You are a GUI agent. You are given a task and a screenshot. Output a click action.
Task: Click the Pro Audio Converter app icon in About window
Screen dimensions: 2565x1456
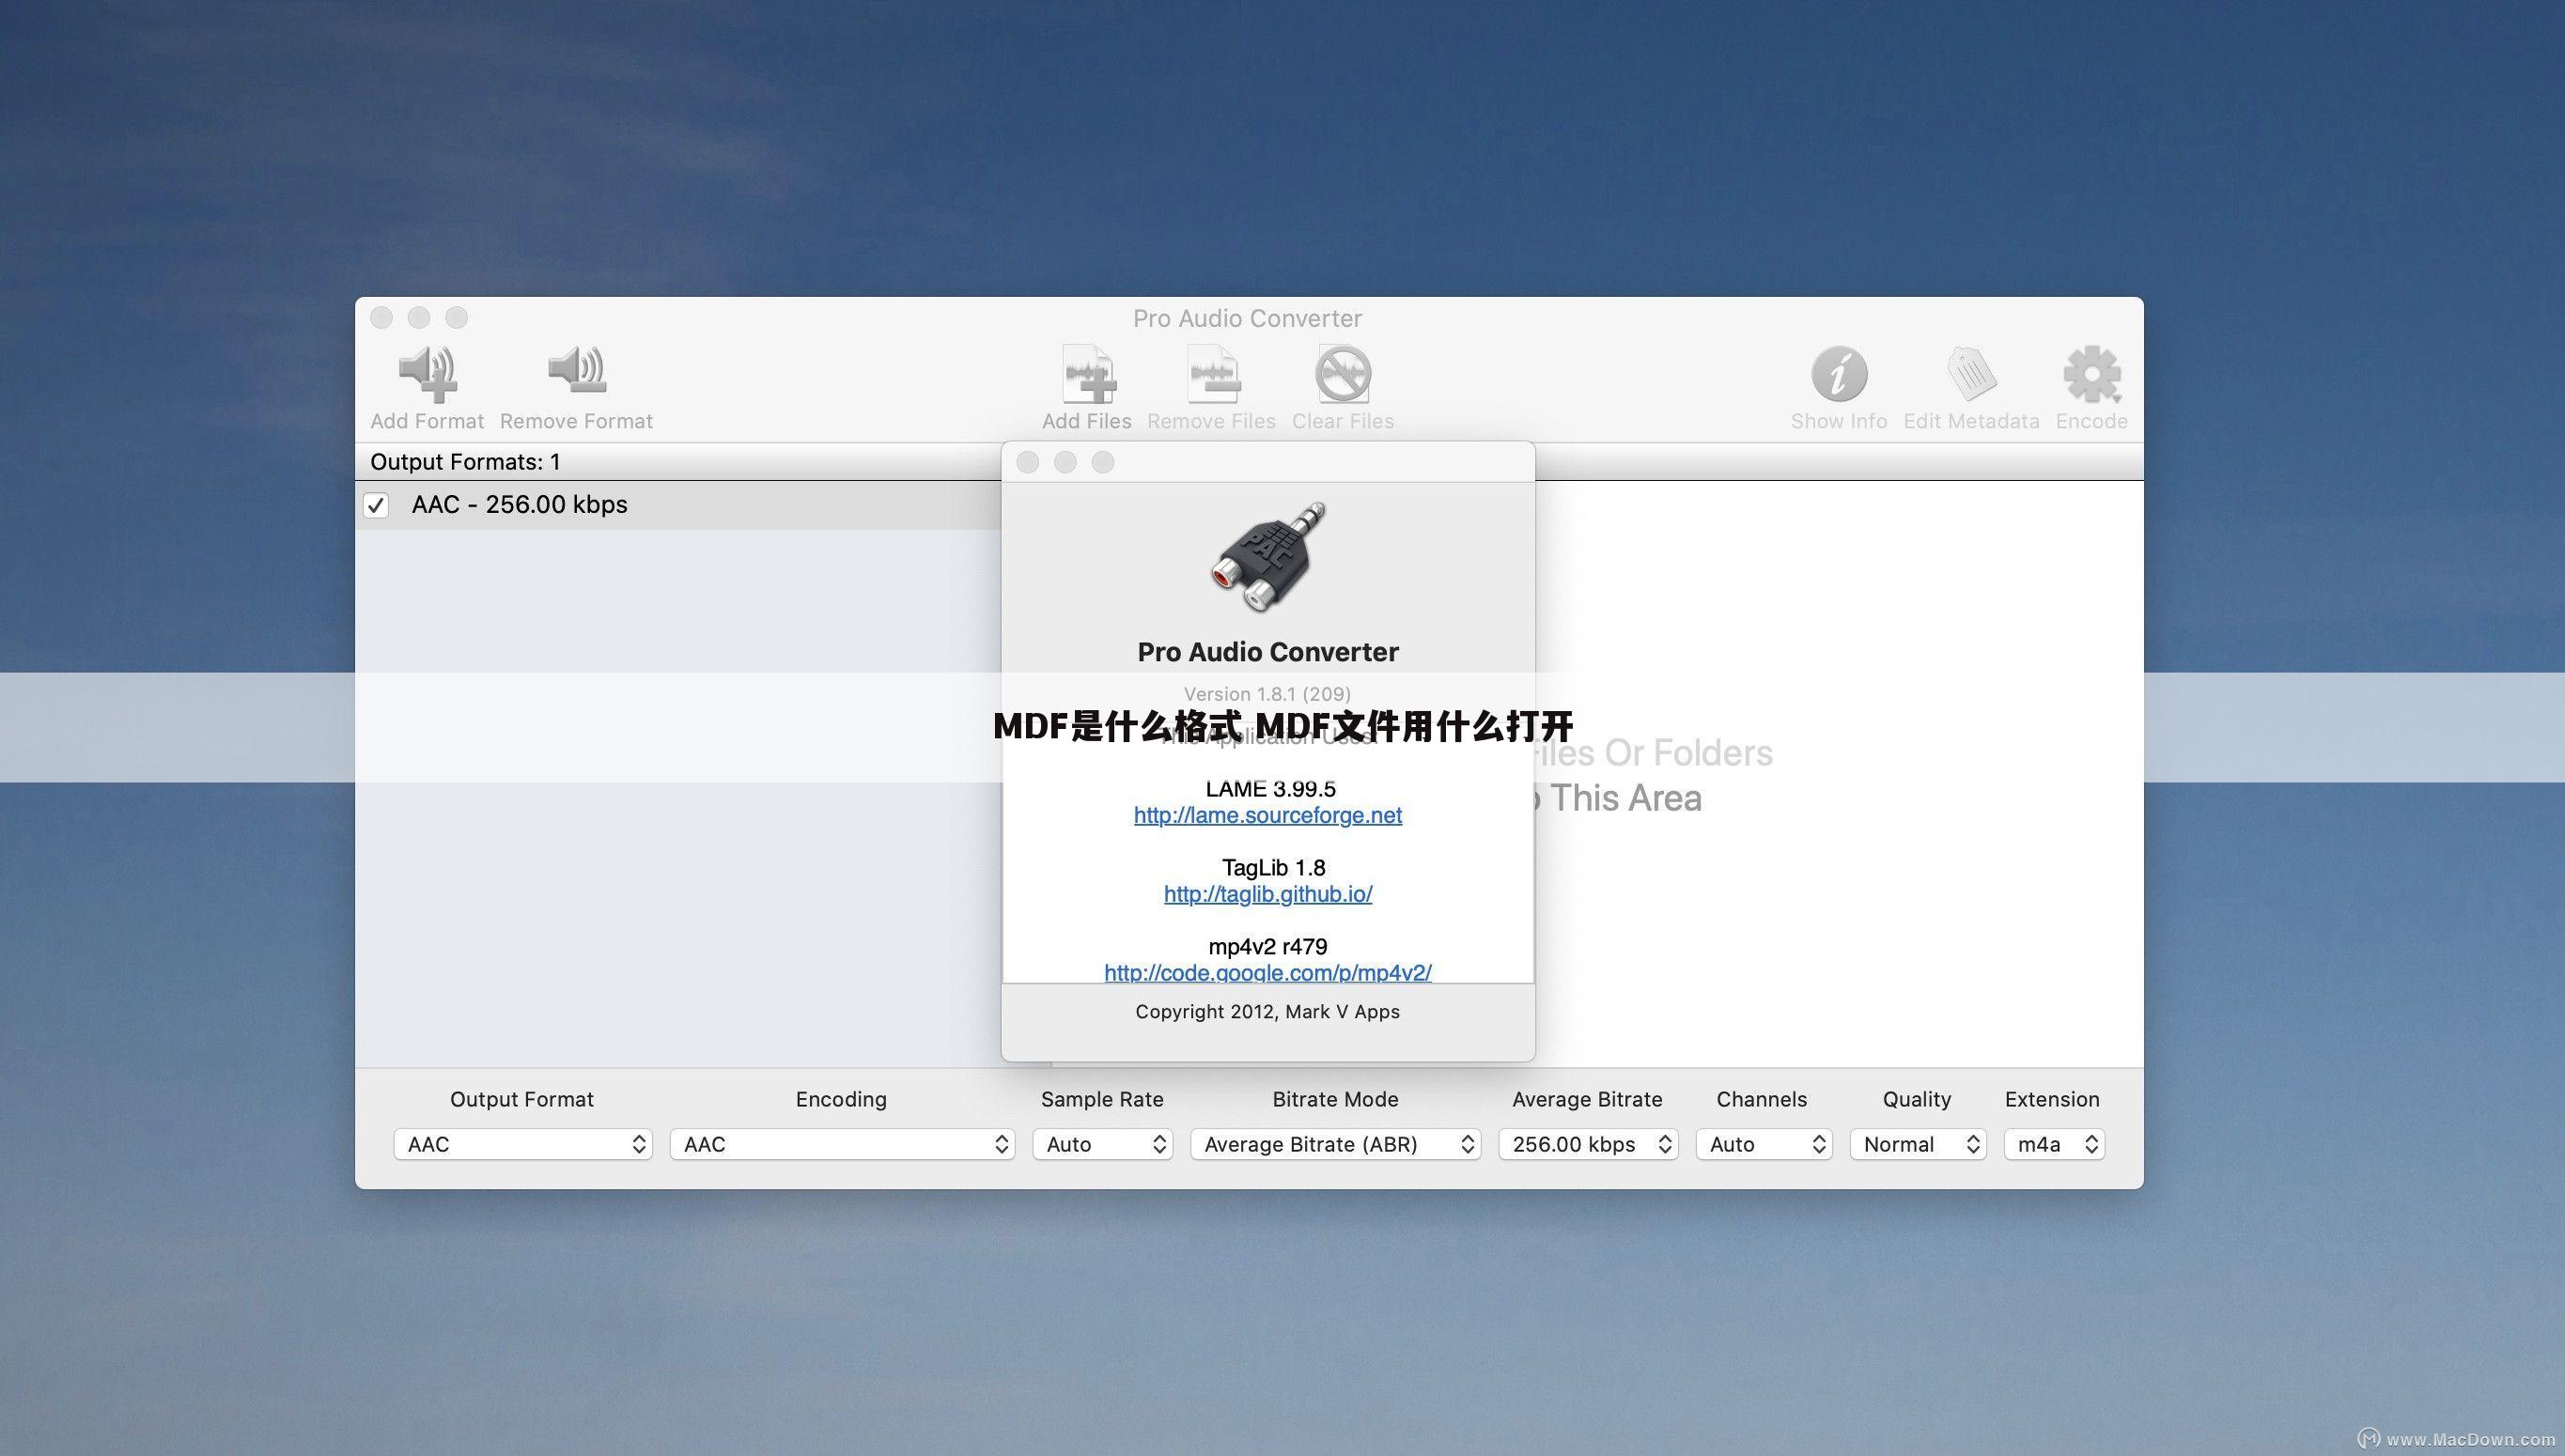coord(1268,557)
